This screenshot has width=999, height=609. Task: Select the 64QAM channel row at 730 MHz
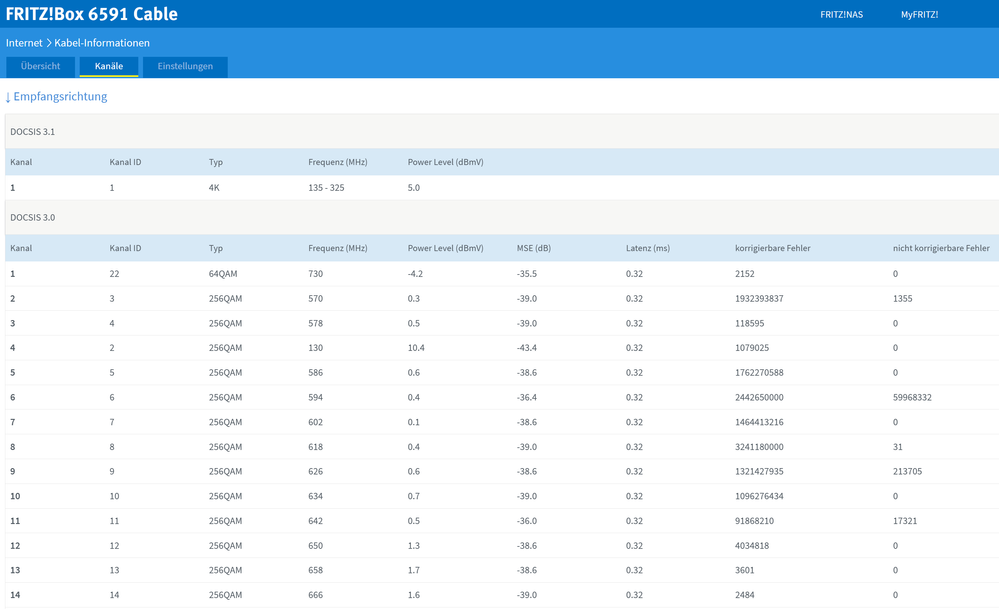coord(225,274)
